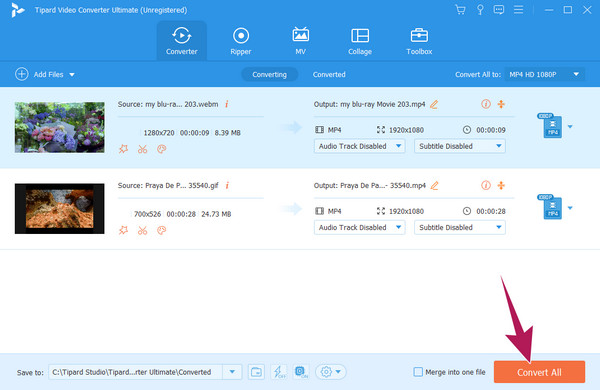The image size is (600, 390).
Task: Expand the Save to path dropdown
Action: (232, 372)
